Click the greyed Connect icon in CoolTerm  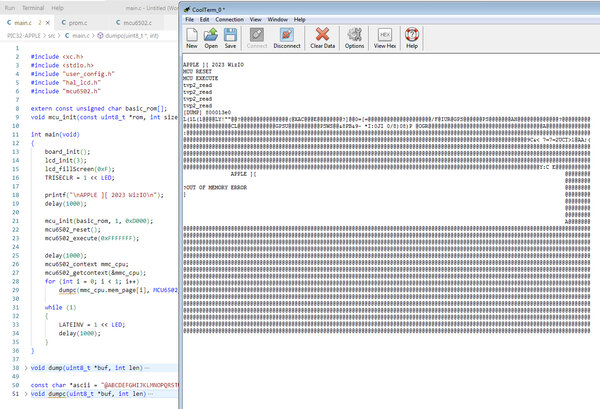257,38
